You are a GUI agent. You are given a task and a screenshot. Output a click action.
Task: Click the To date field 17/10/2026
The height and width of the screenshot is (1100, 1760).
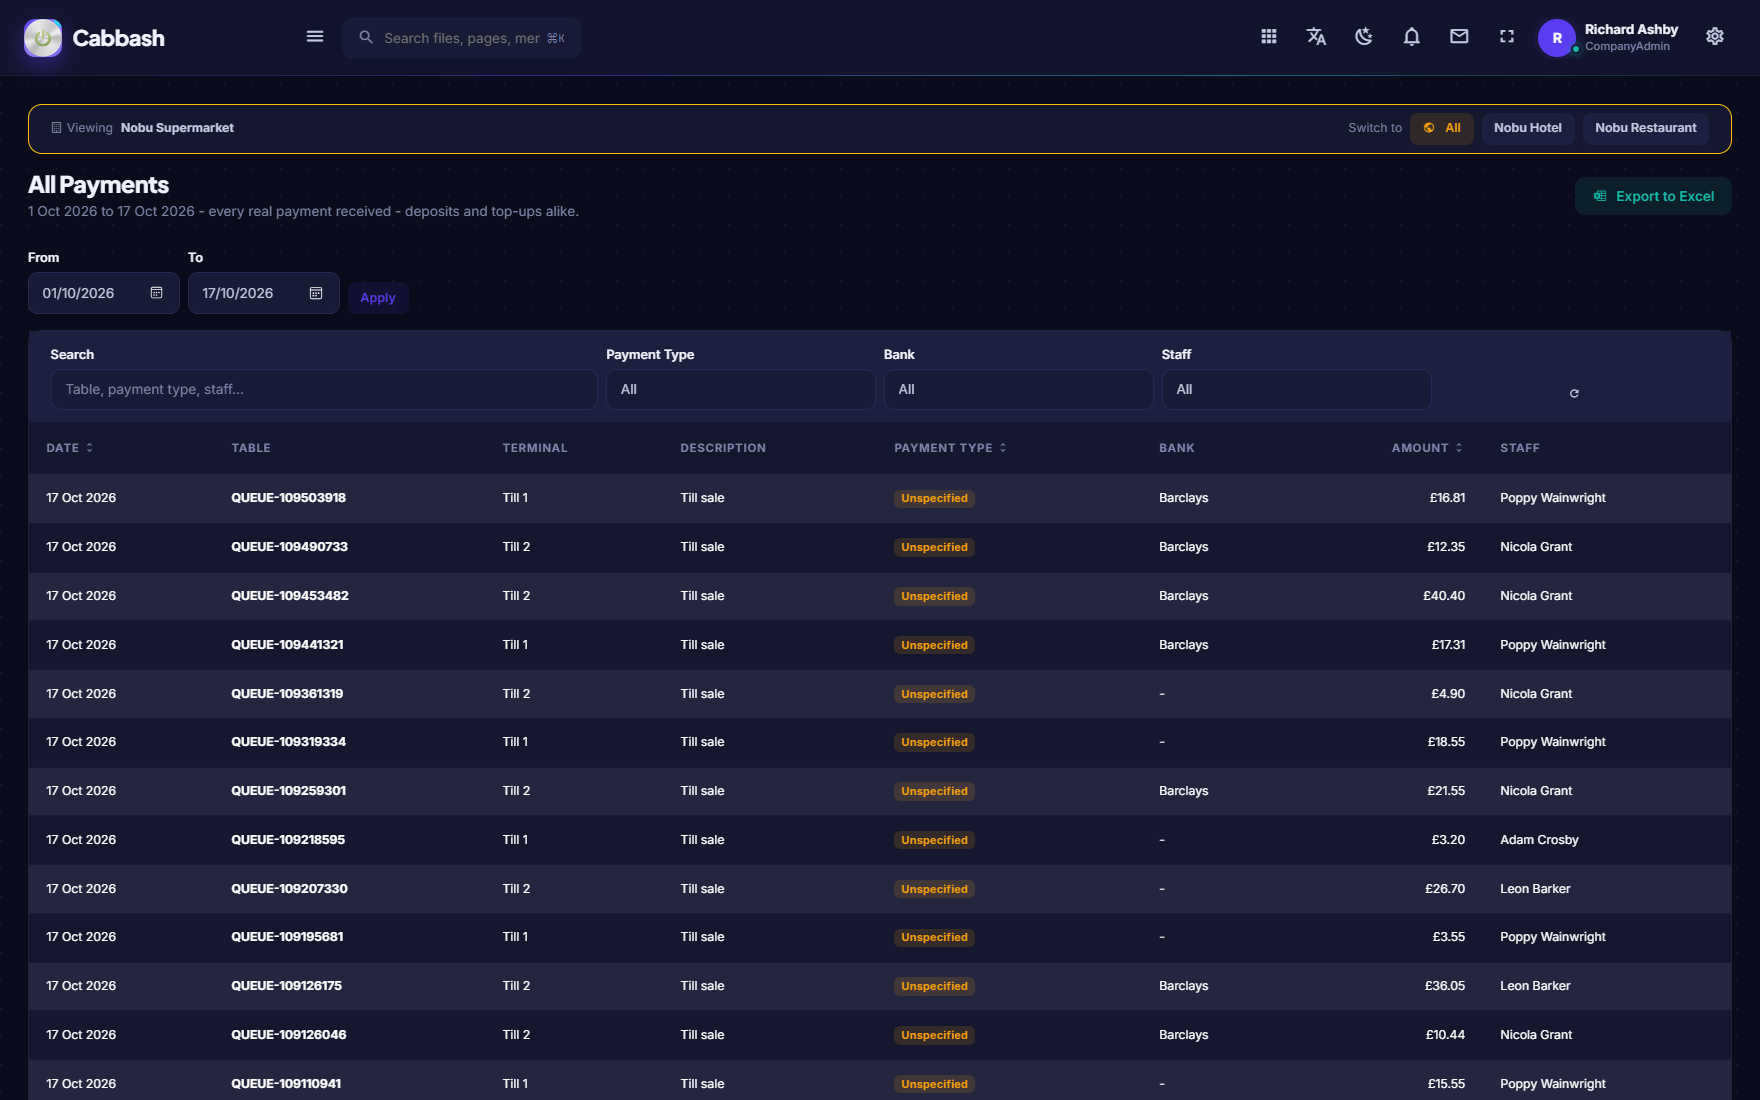[x=264, y=293]
